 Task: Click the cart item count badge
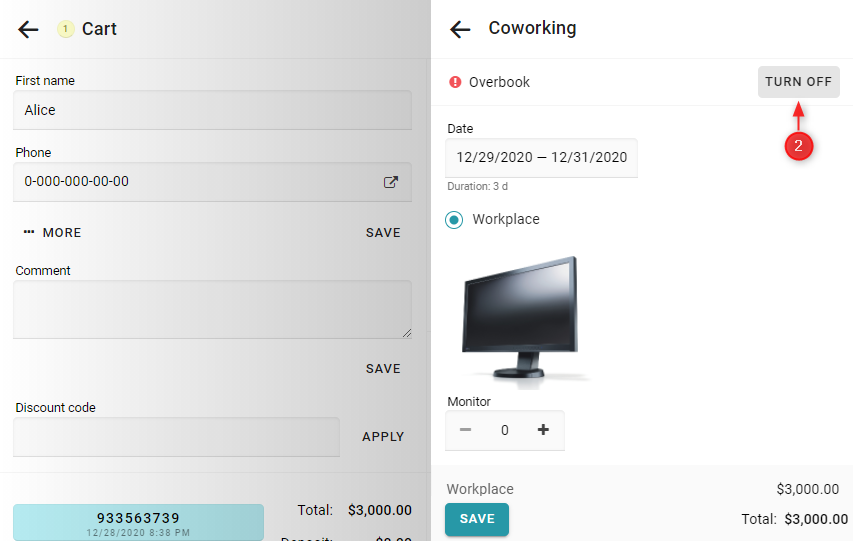pos(66,29)
